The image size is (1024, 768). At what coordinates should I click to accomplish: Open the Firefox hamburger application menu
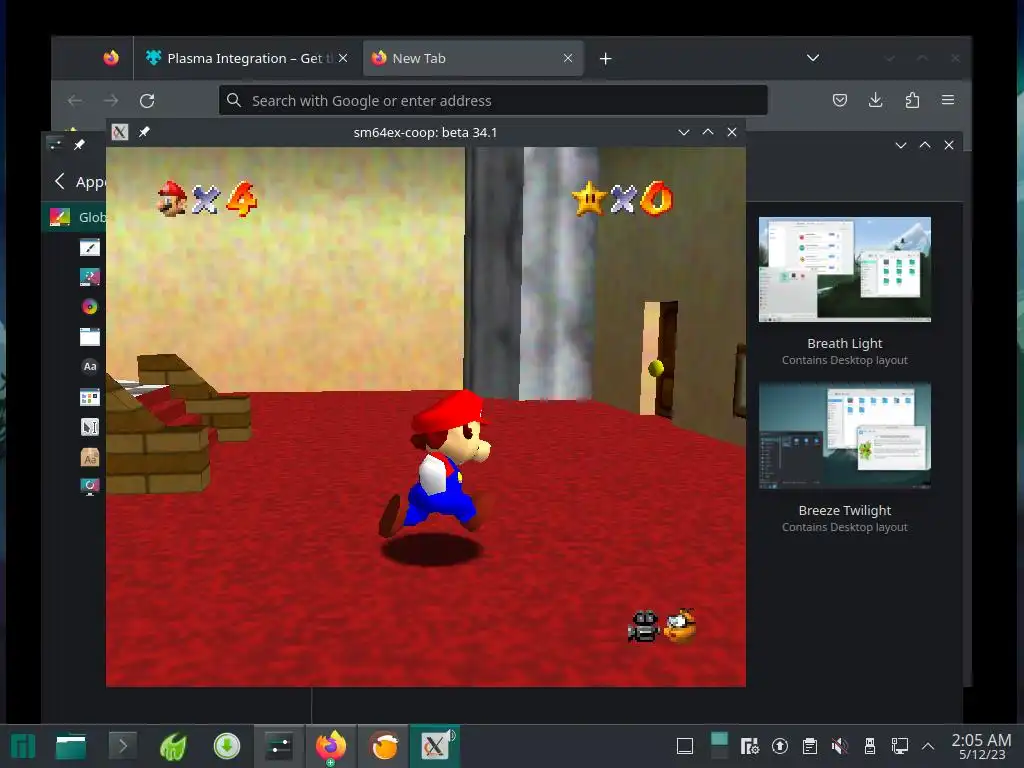point(948,100)
